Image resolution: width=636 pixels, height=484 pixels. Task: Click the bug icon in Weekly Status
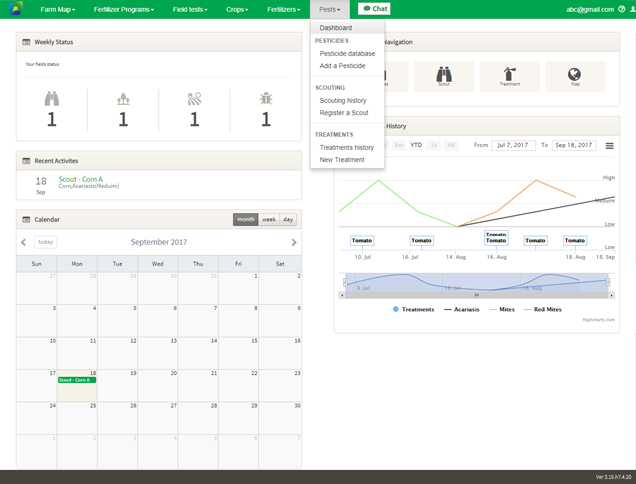click(266, 99)
